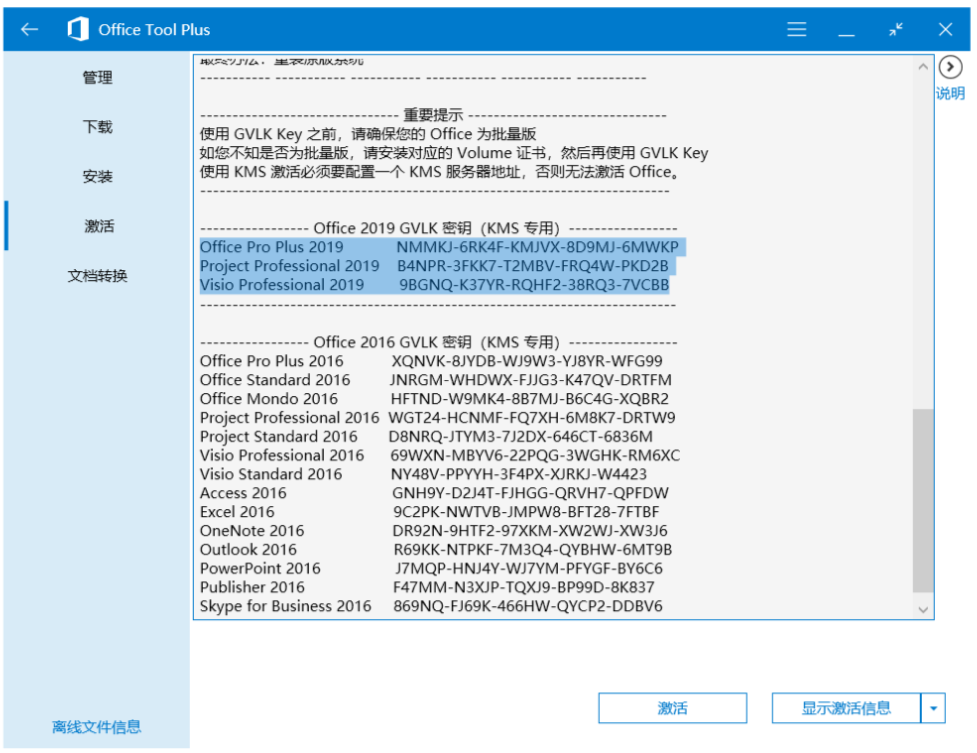Open dropdown arrow beside 显示激活信息
Screen dimensions: 977x753
[933, 708]
